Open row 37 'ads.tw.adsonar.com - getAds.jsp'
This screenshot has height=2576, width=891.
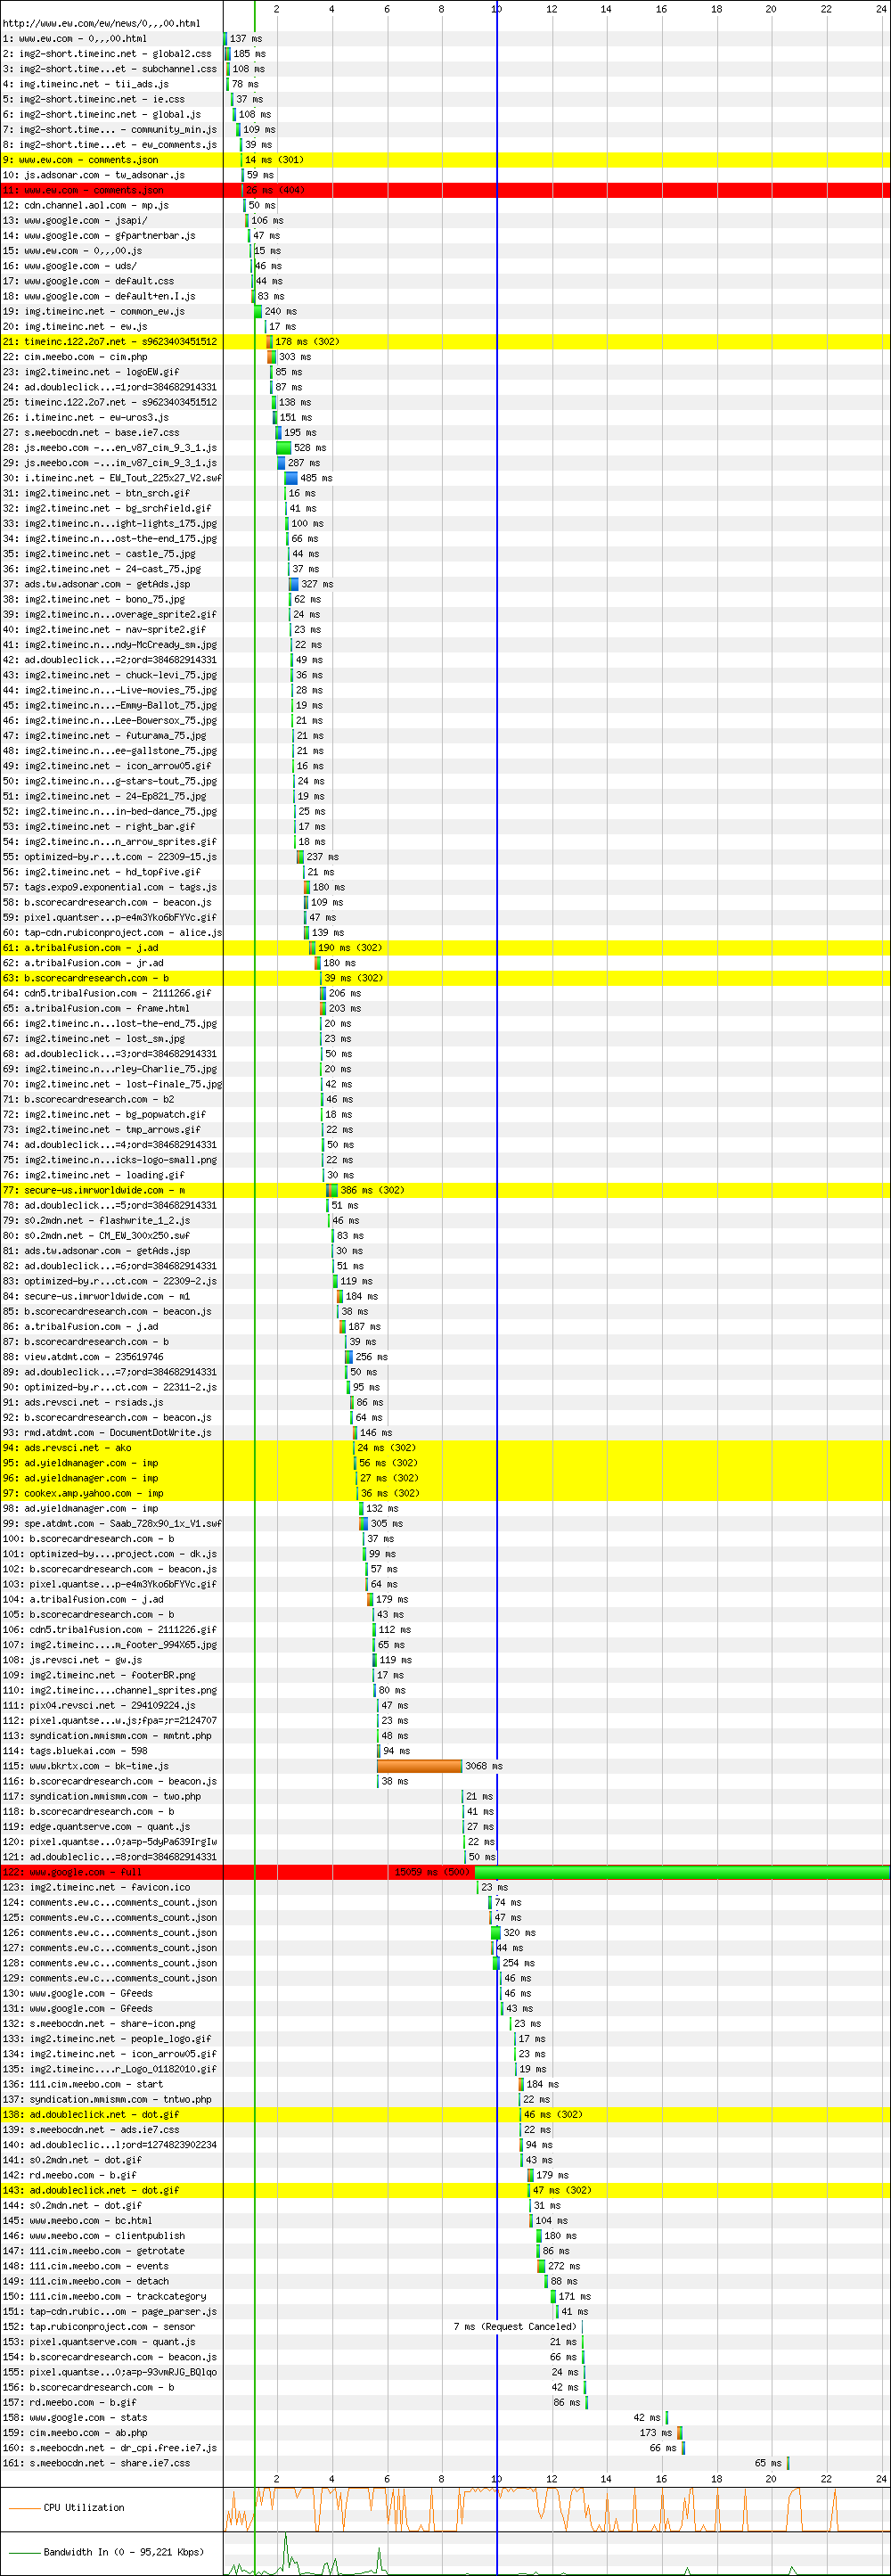click(x=445, y=584)
